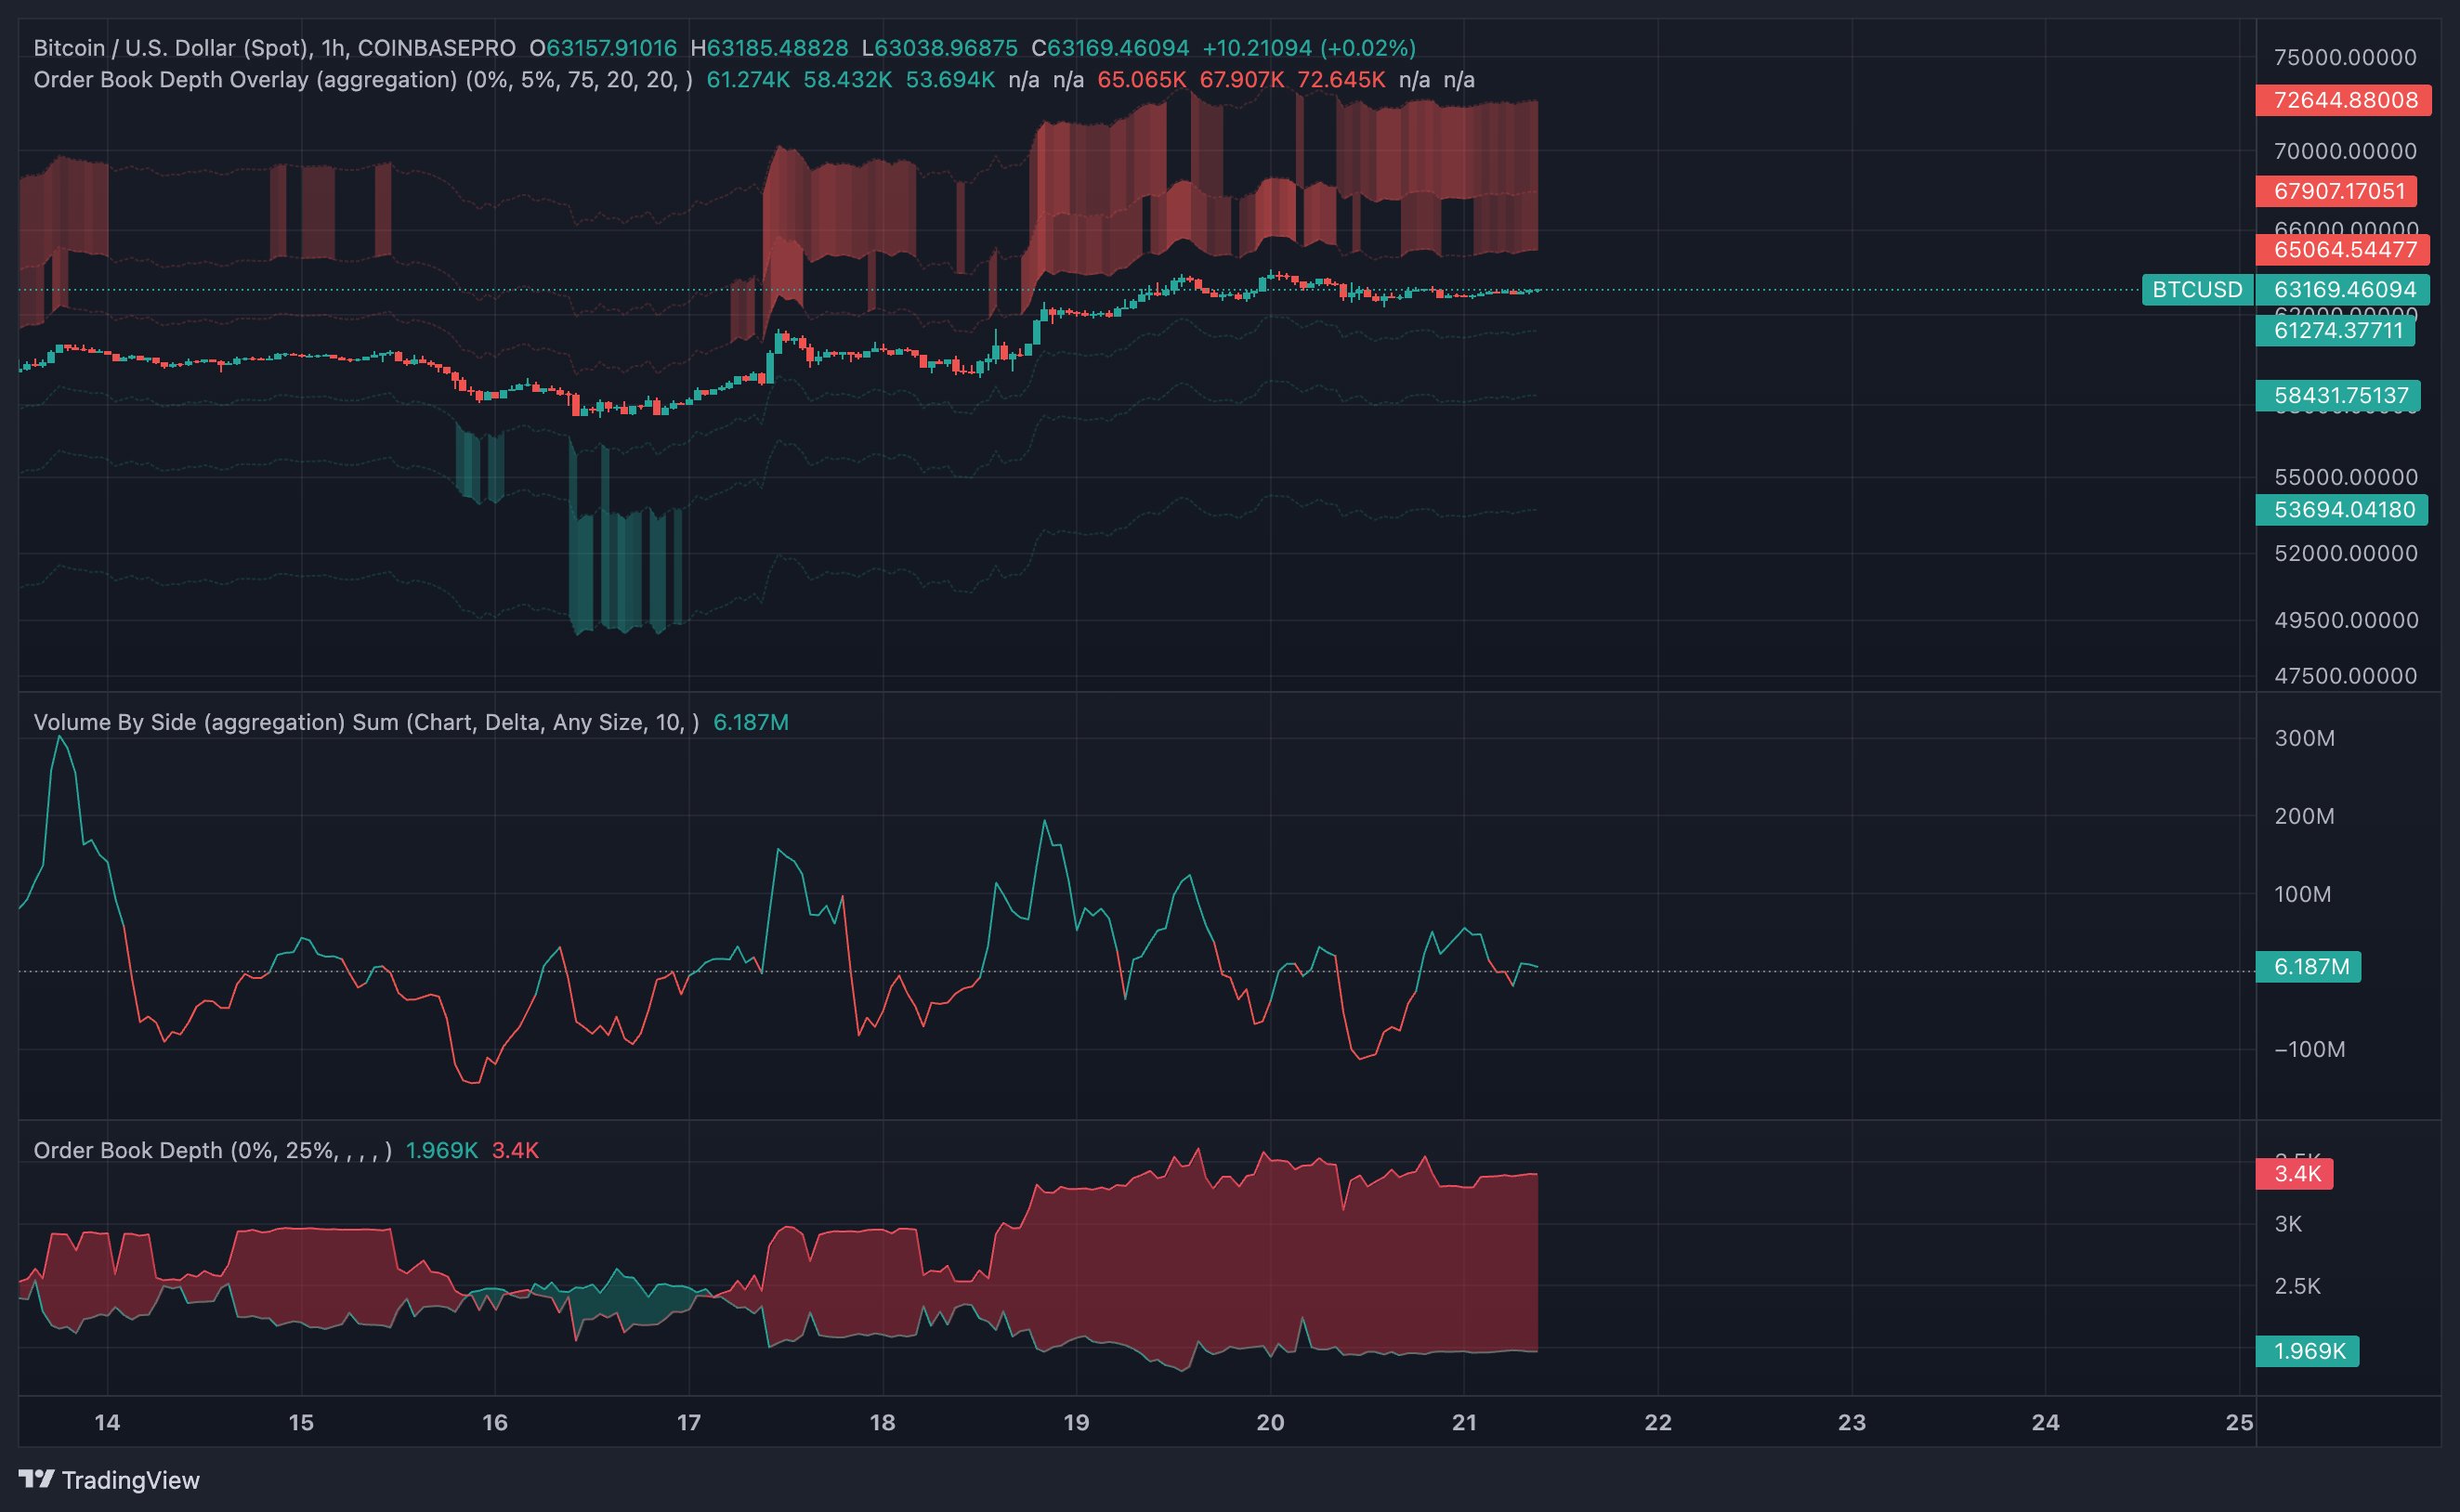2460x1512 pixels.
Task: Click the 6.187M volume delta axis tag
Action: 2308,966
